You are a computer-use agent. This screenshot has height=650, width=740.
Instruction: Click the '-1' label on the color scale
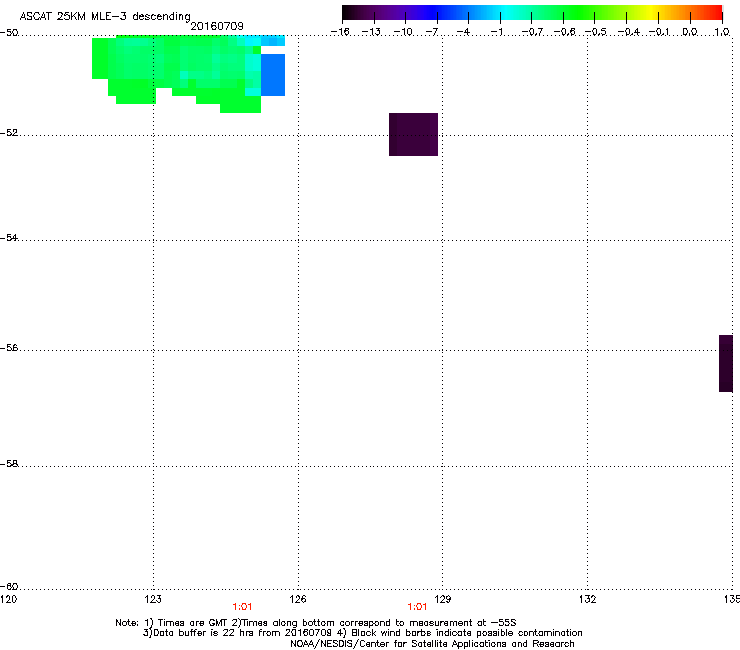pos(497,32)
